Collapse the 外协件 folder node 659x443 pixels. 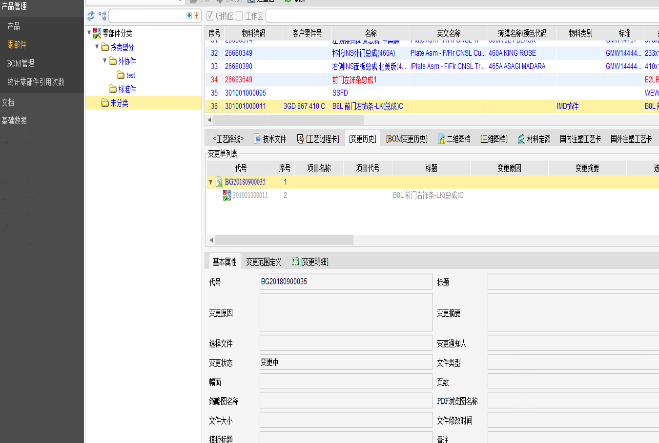click(106, 61)
